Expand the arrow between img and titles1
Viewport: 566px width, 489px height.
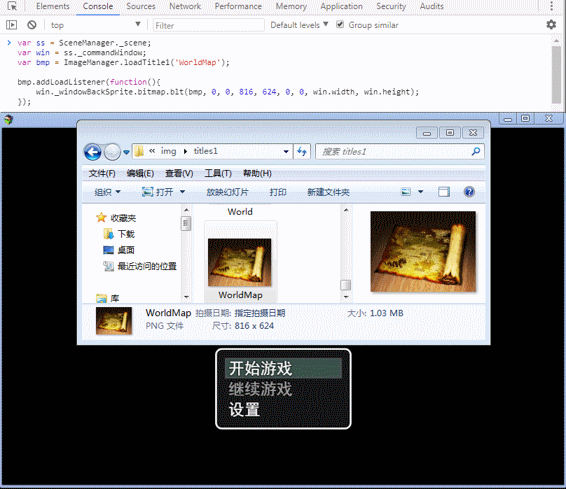(185, 151)
